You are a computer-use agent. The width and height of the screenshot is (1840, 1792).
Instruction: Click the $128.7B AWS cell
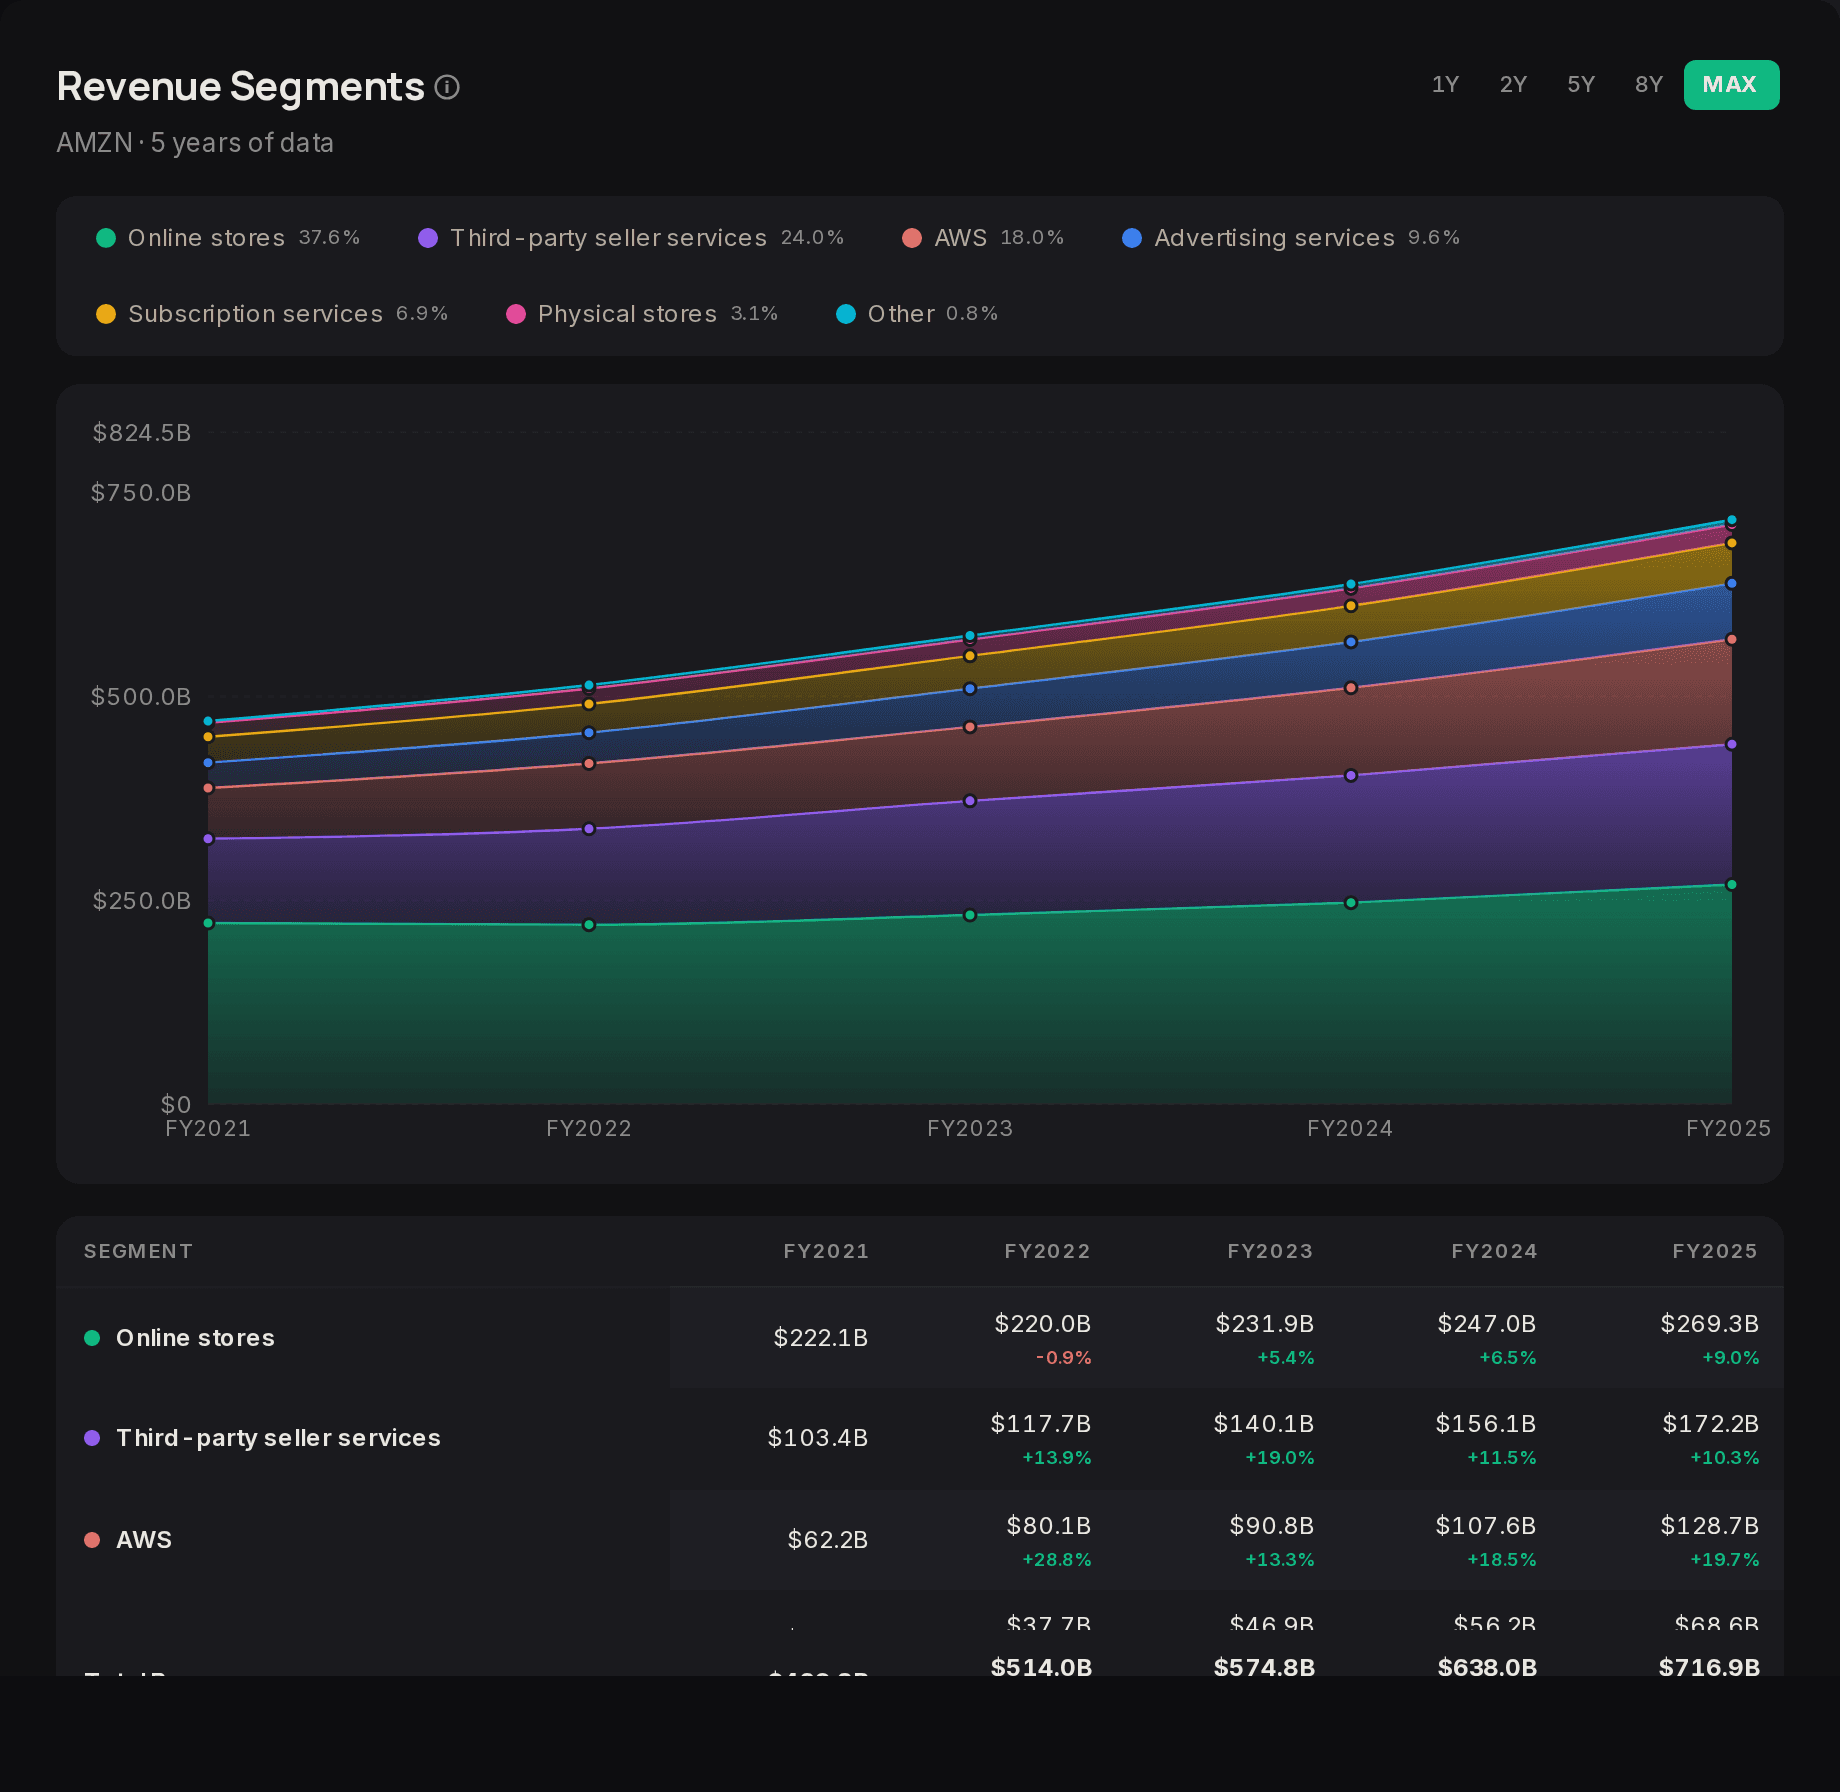[x=1710, y=1526]
